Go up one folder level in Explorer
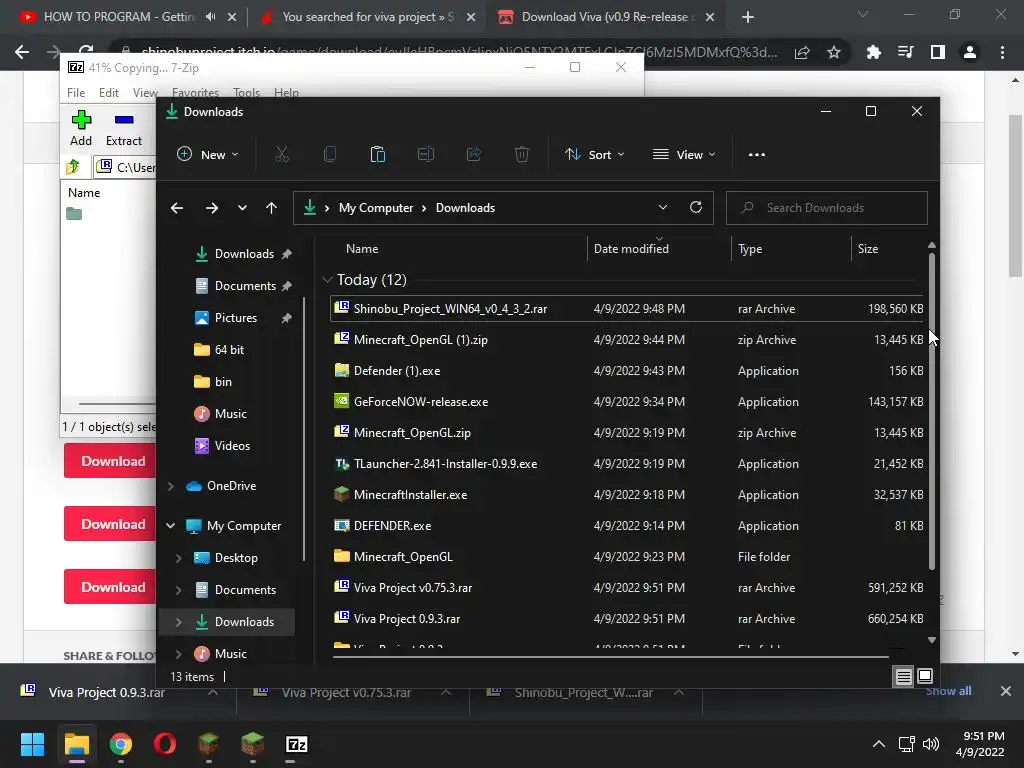This screenshot has width=1024, height=768. point(272,208)
